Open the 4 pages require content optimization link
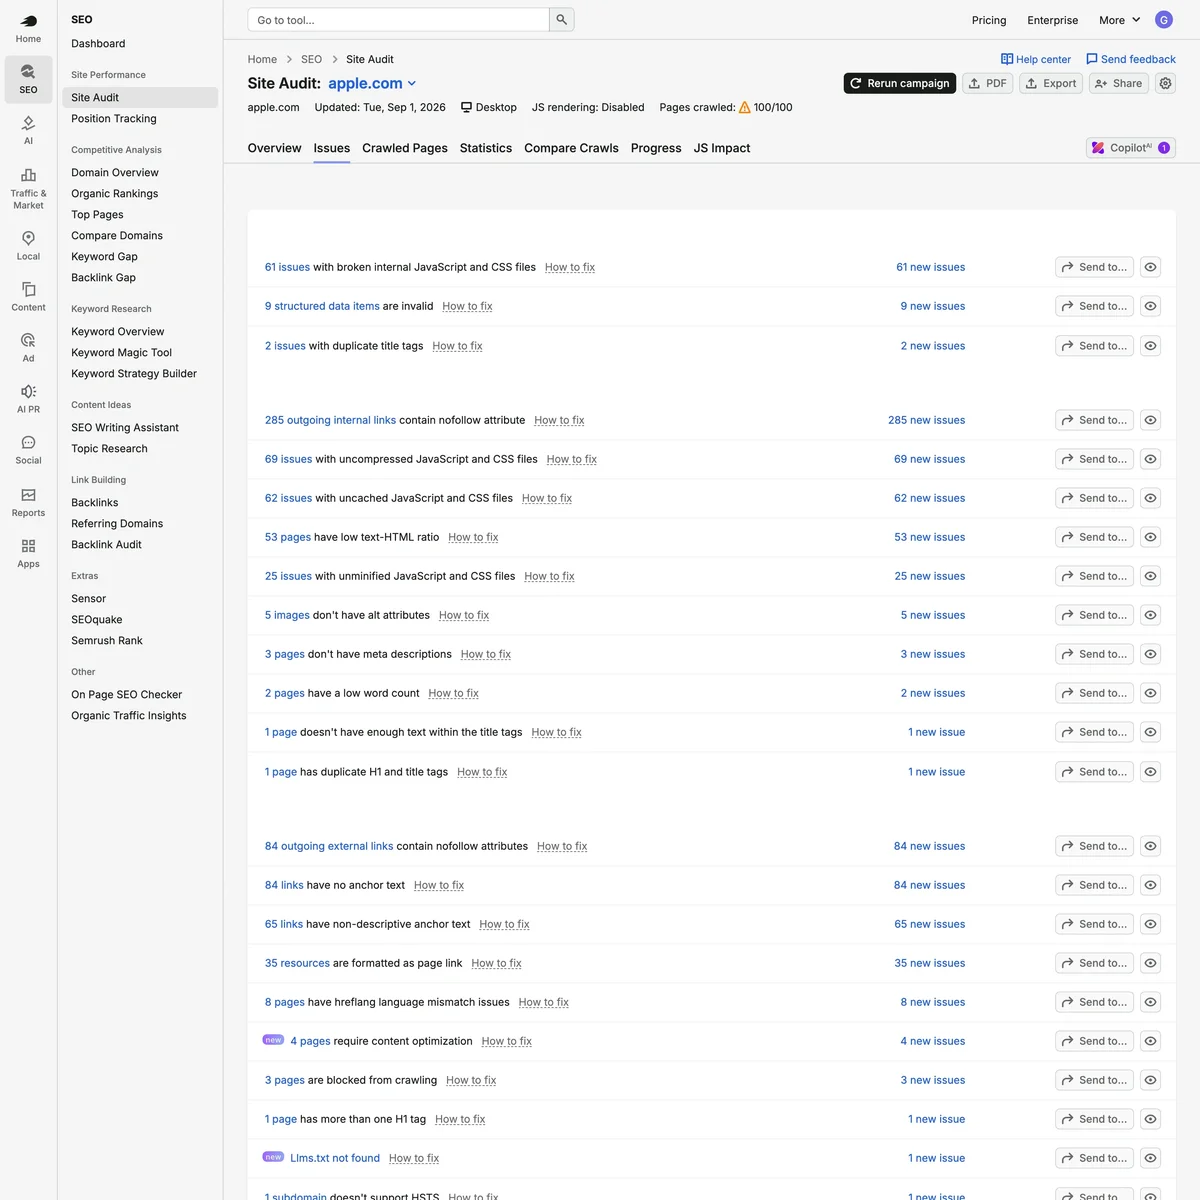This screenshot has width=1200, height=1200. pyautogui.click(x=310, y=1041)
